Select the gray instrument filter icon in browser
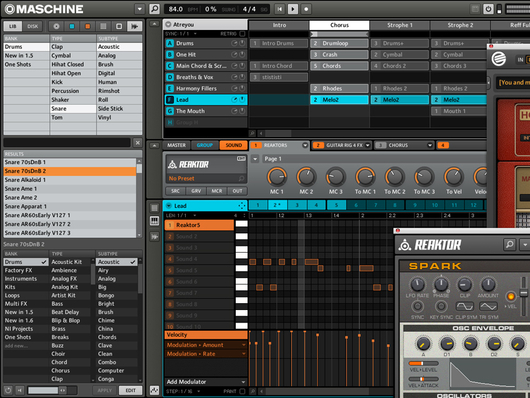 pos(103,26)
